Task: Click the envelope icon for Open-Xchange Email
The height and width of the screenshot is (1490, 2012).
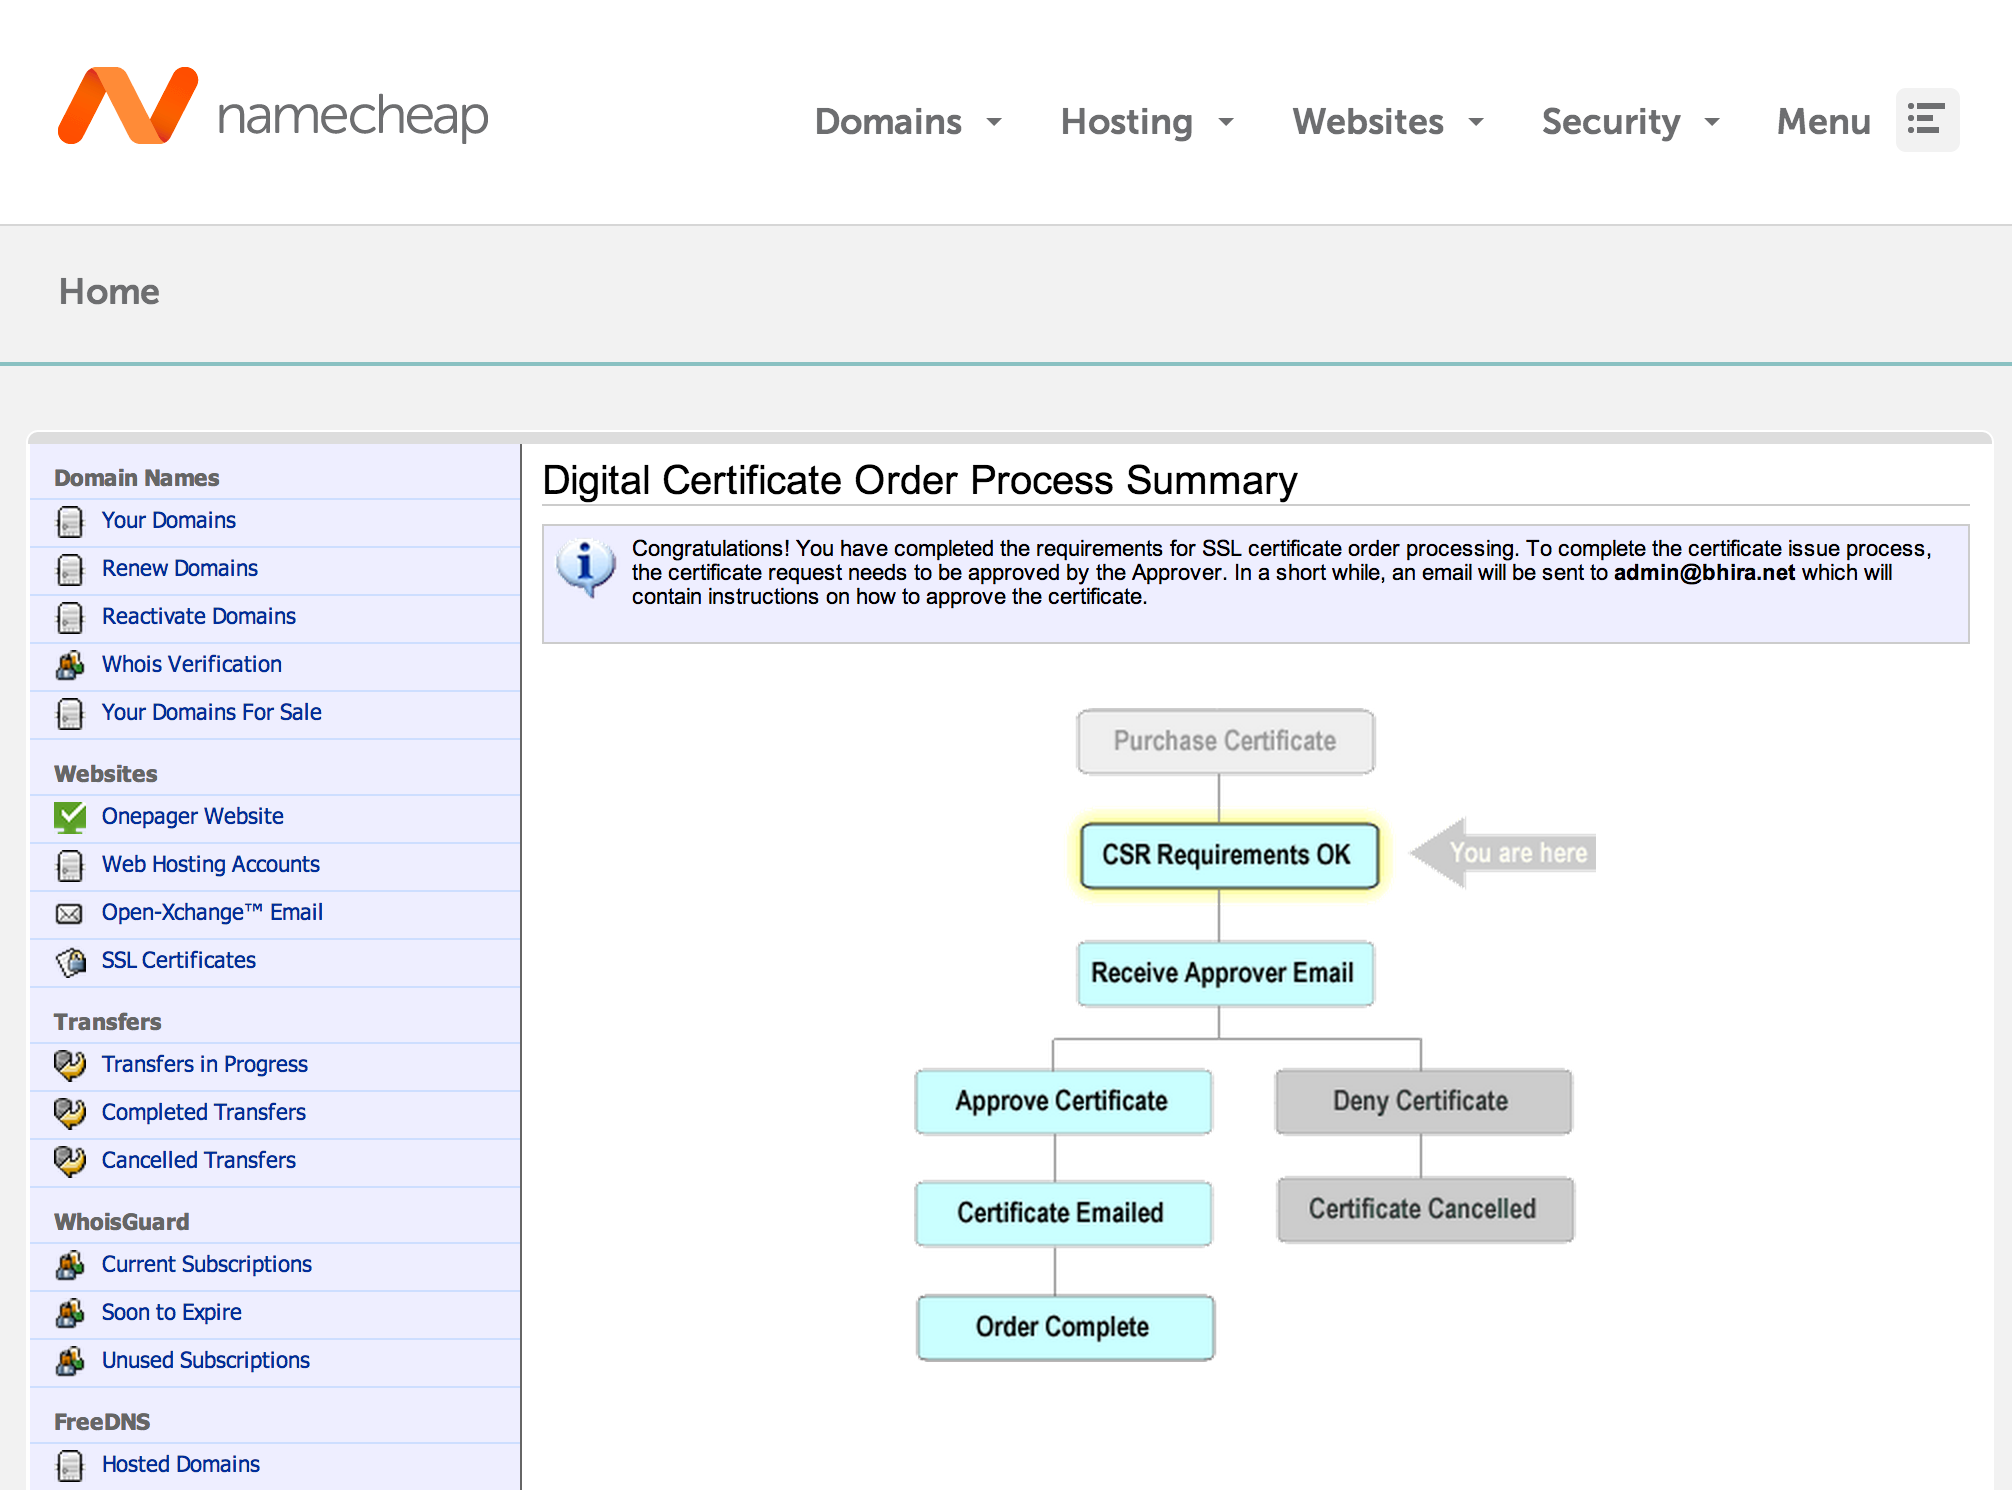Action: point(69,913)
